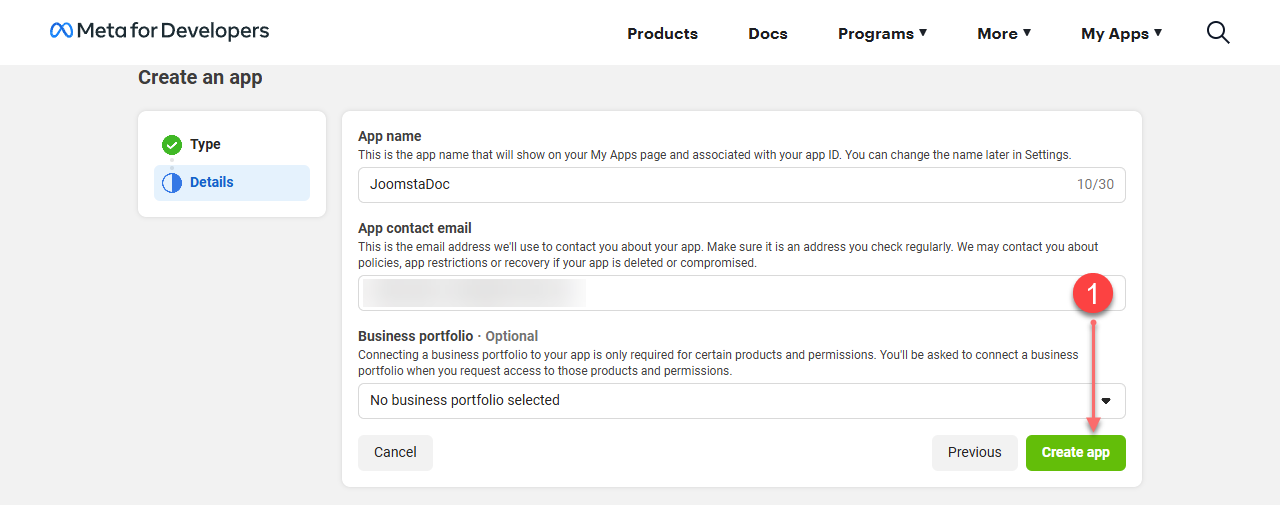Go to the Details step
Image resolution: width=1280 pixels, height=505 pixels.
click(232, 183)
